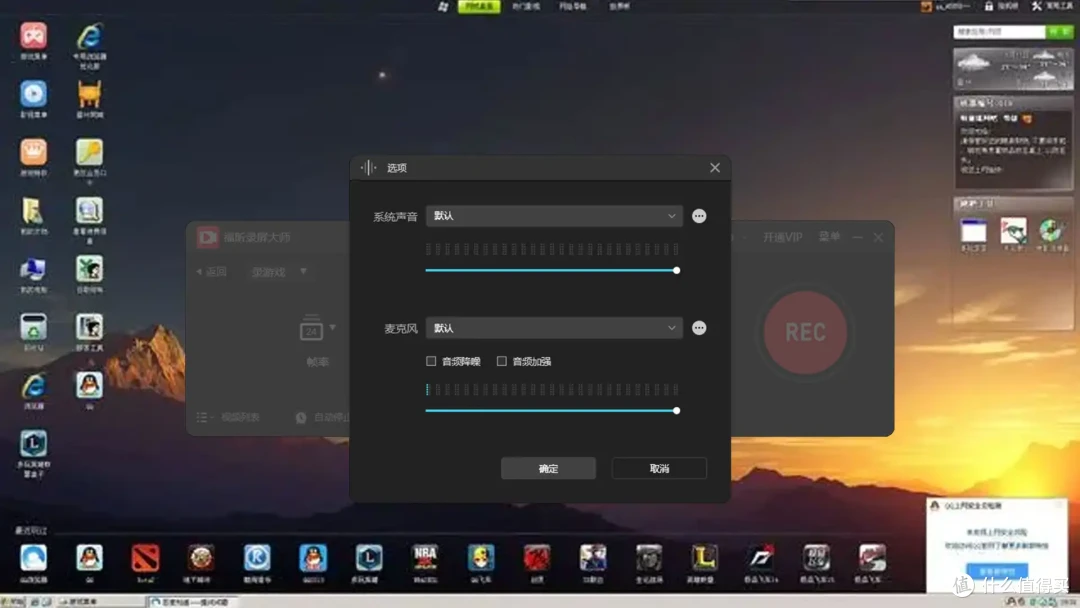Open the Recycle Bin desktop icon
This screenshot has width=1080, height=608.
point(33,328)
